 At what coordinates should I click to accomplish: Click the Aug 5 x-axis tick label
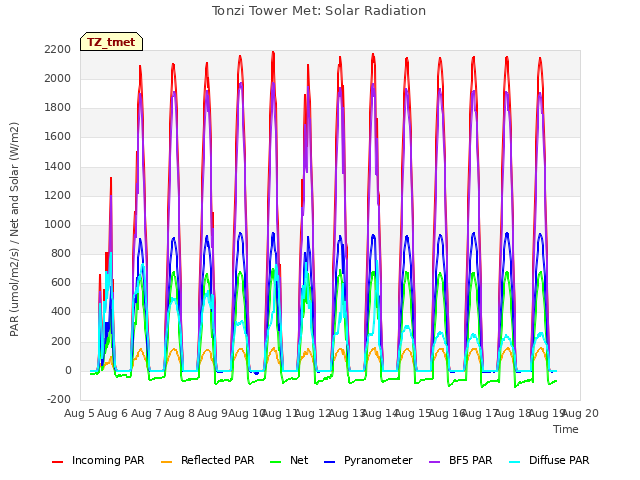coord(79,413)
